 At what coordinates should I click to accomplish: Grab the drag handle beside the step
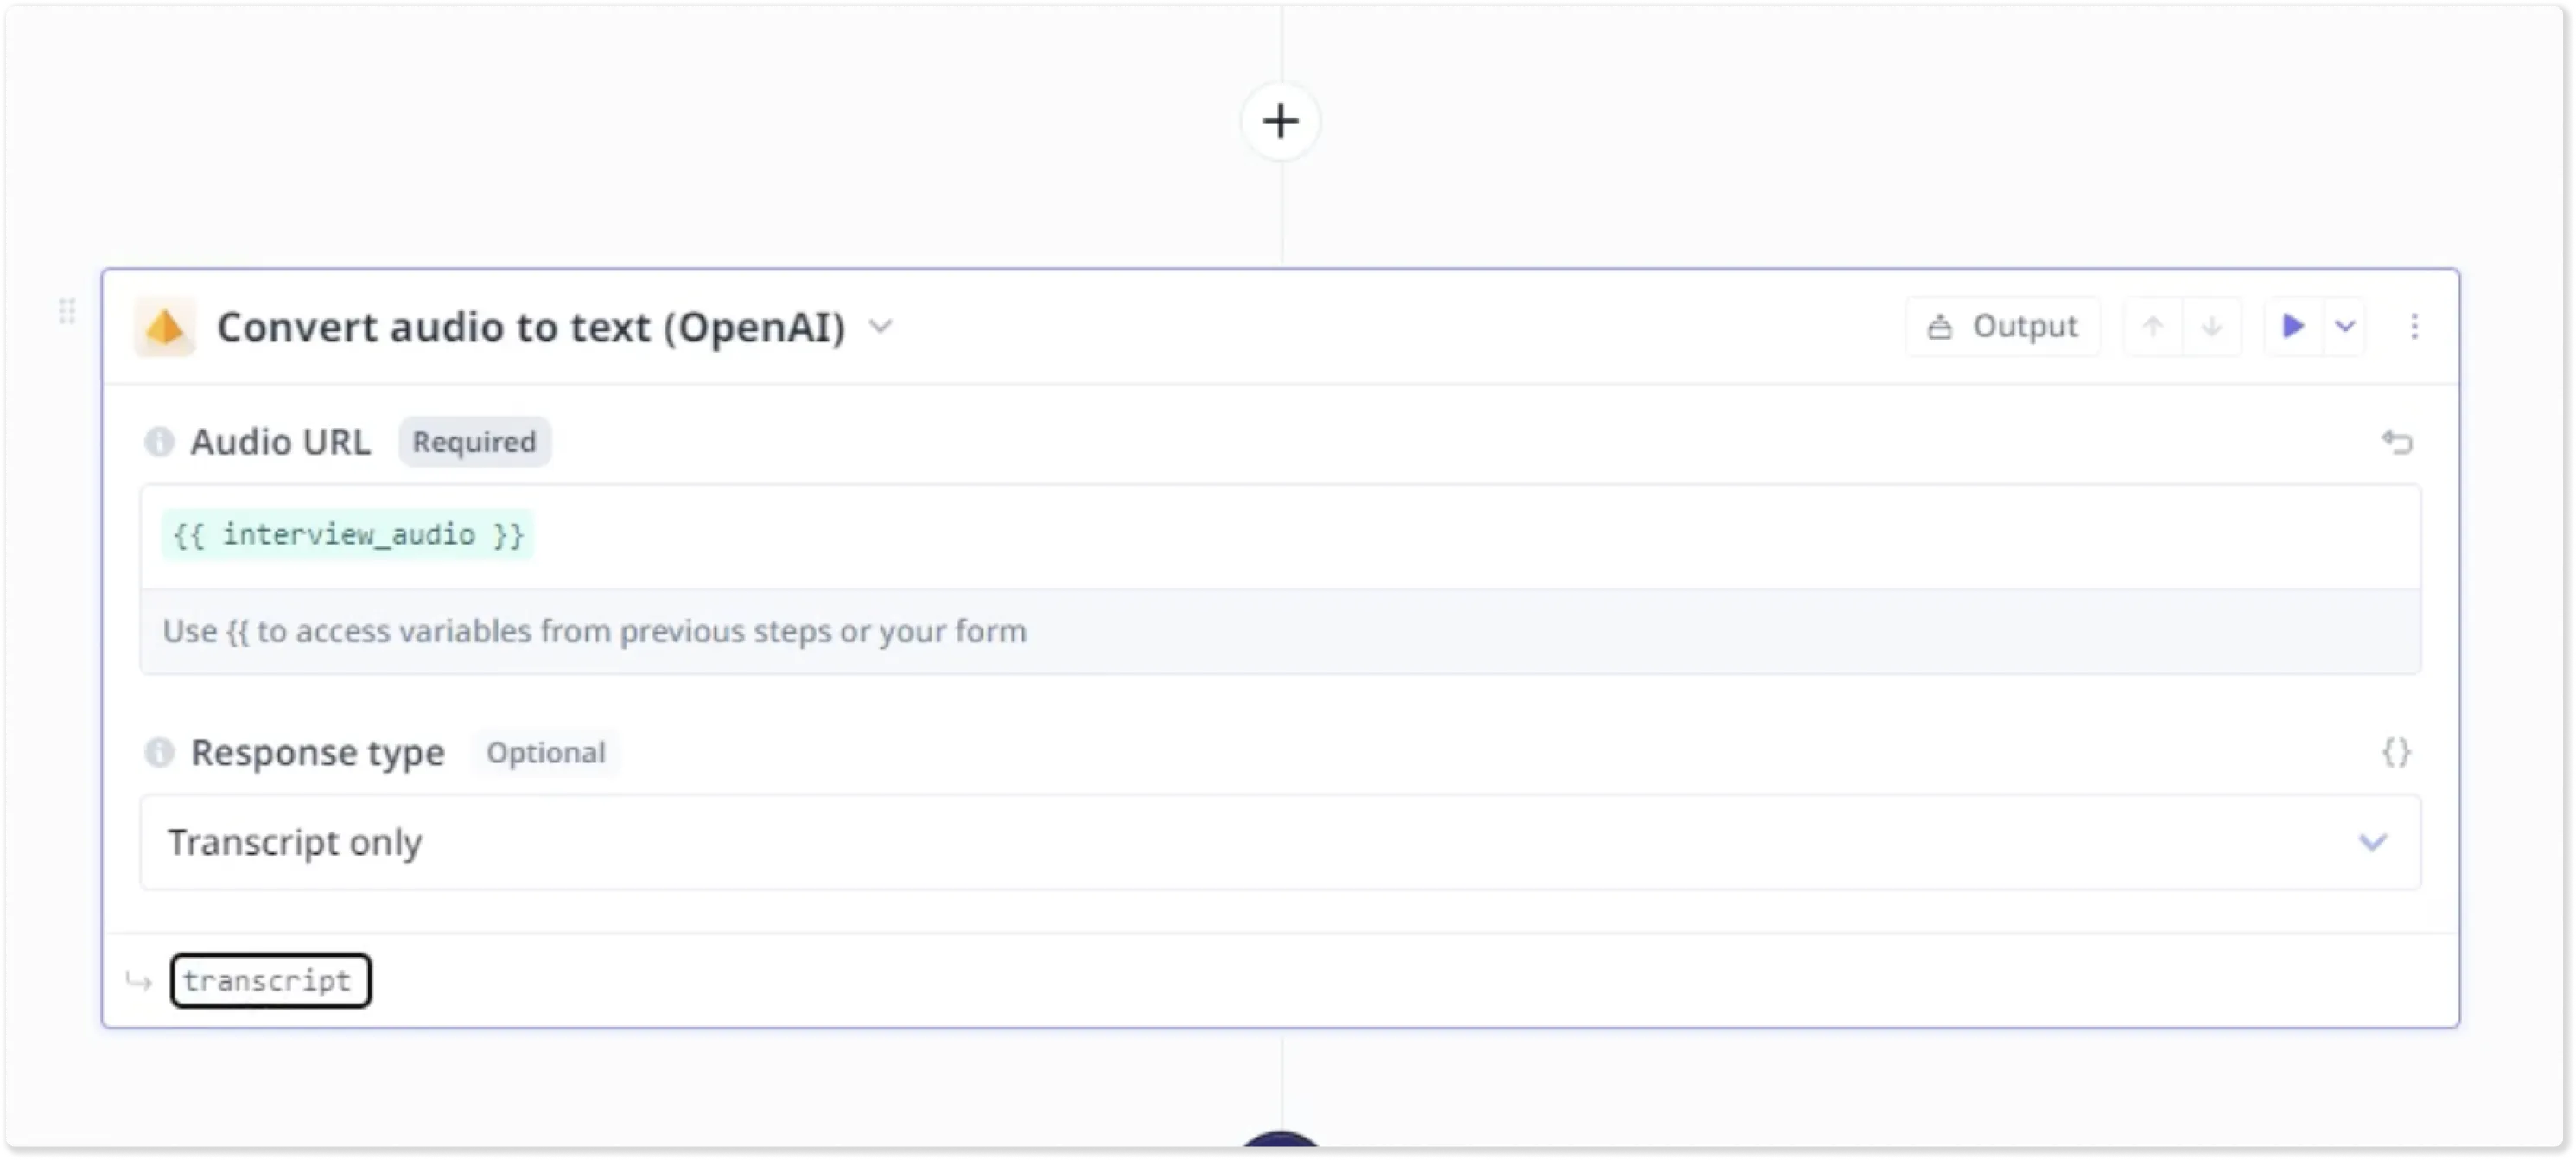tap(67, 311)
